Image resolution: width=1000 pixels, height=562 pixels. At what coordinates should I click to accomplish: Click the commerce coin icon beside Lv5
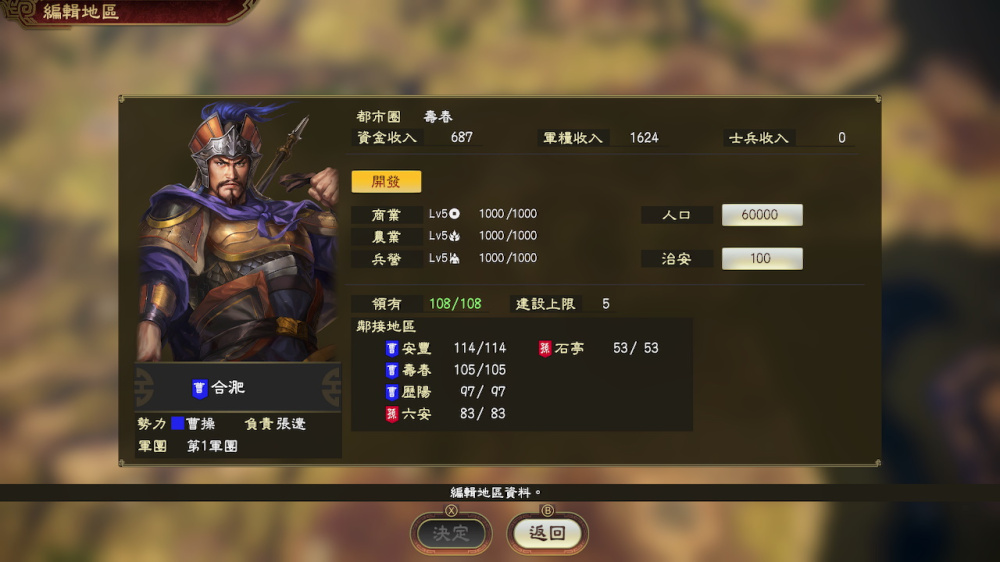tap(454, 214)
